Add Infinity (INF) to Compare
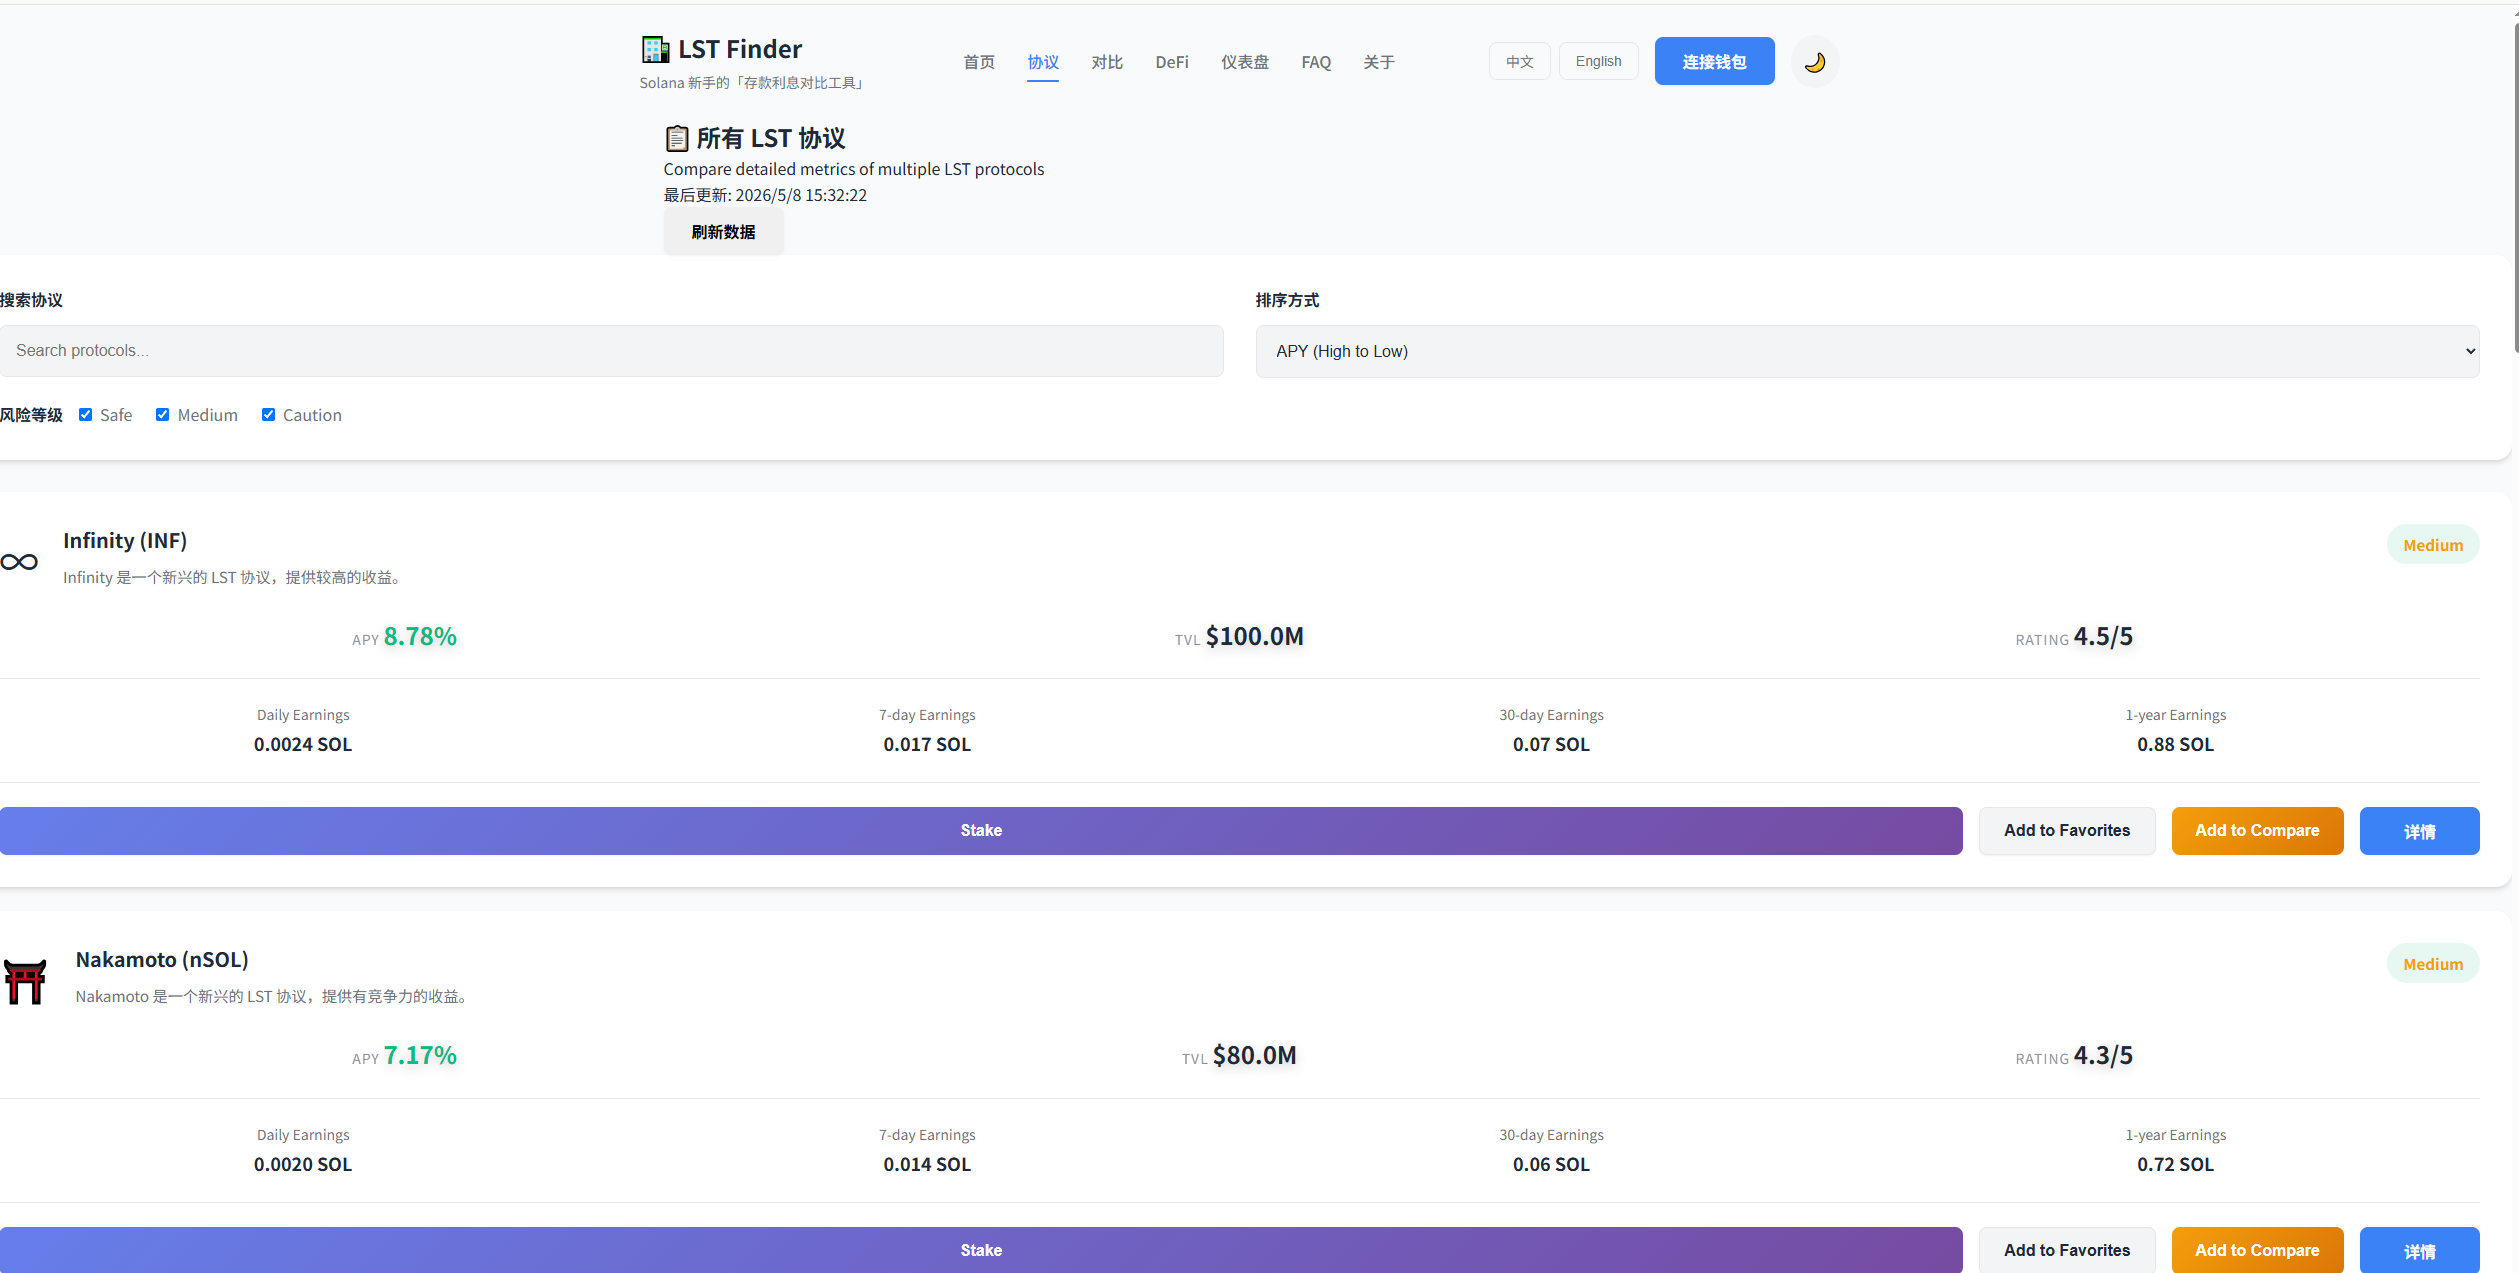Viewport: 2519px width, 1273px height. pyautogui.click(x=2257, y=830)
